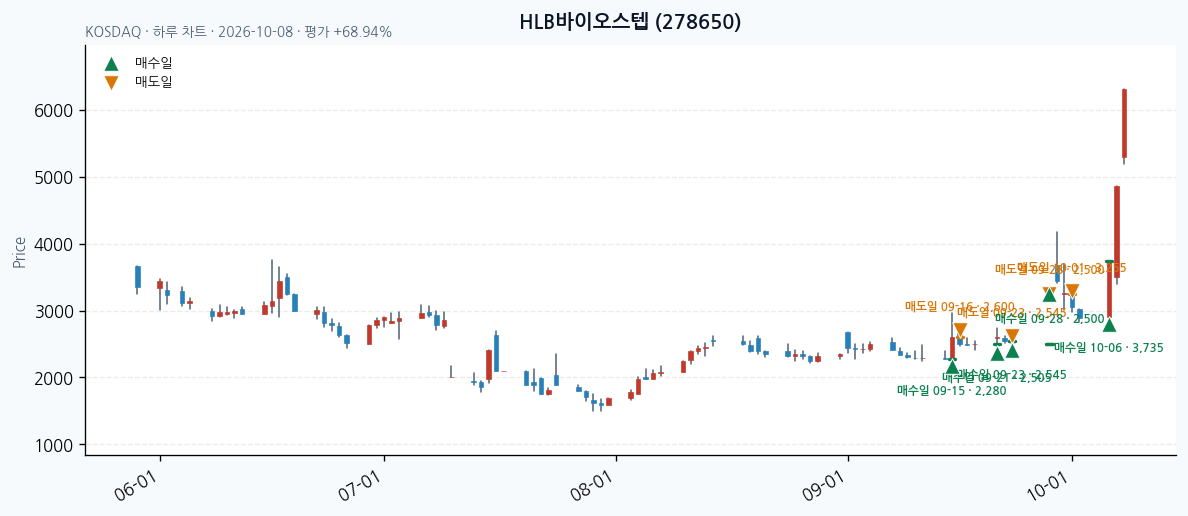
Task: Click the chart title HLB바이오스텝 (278650)
Action: coord(630,22)
